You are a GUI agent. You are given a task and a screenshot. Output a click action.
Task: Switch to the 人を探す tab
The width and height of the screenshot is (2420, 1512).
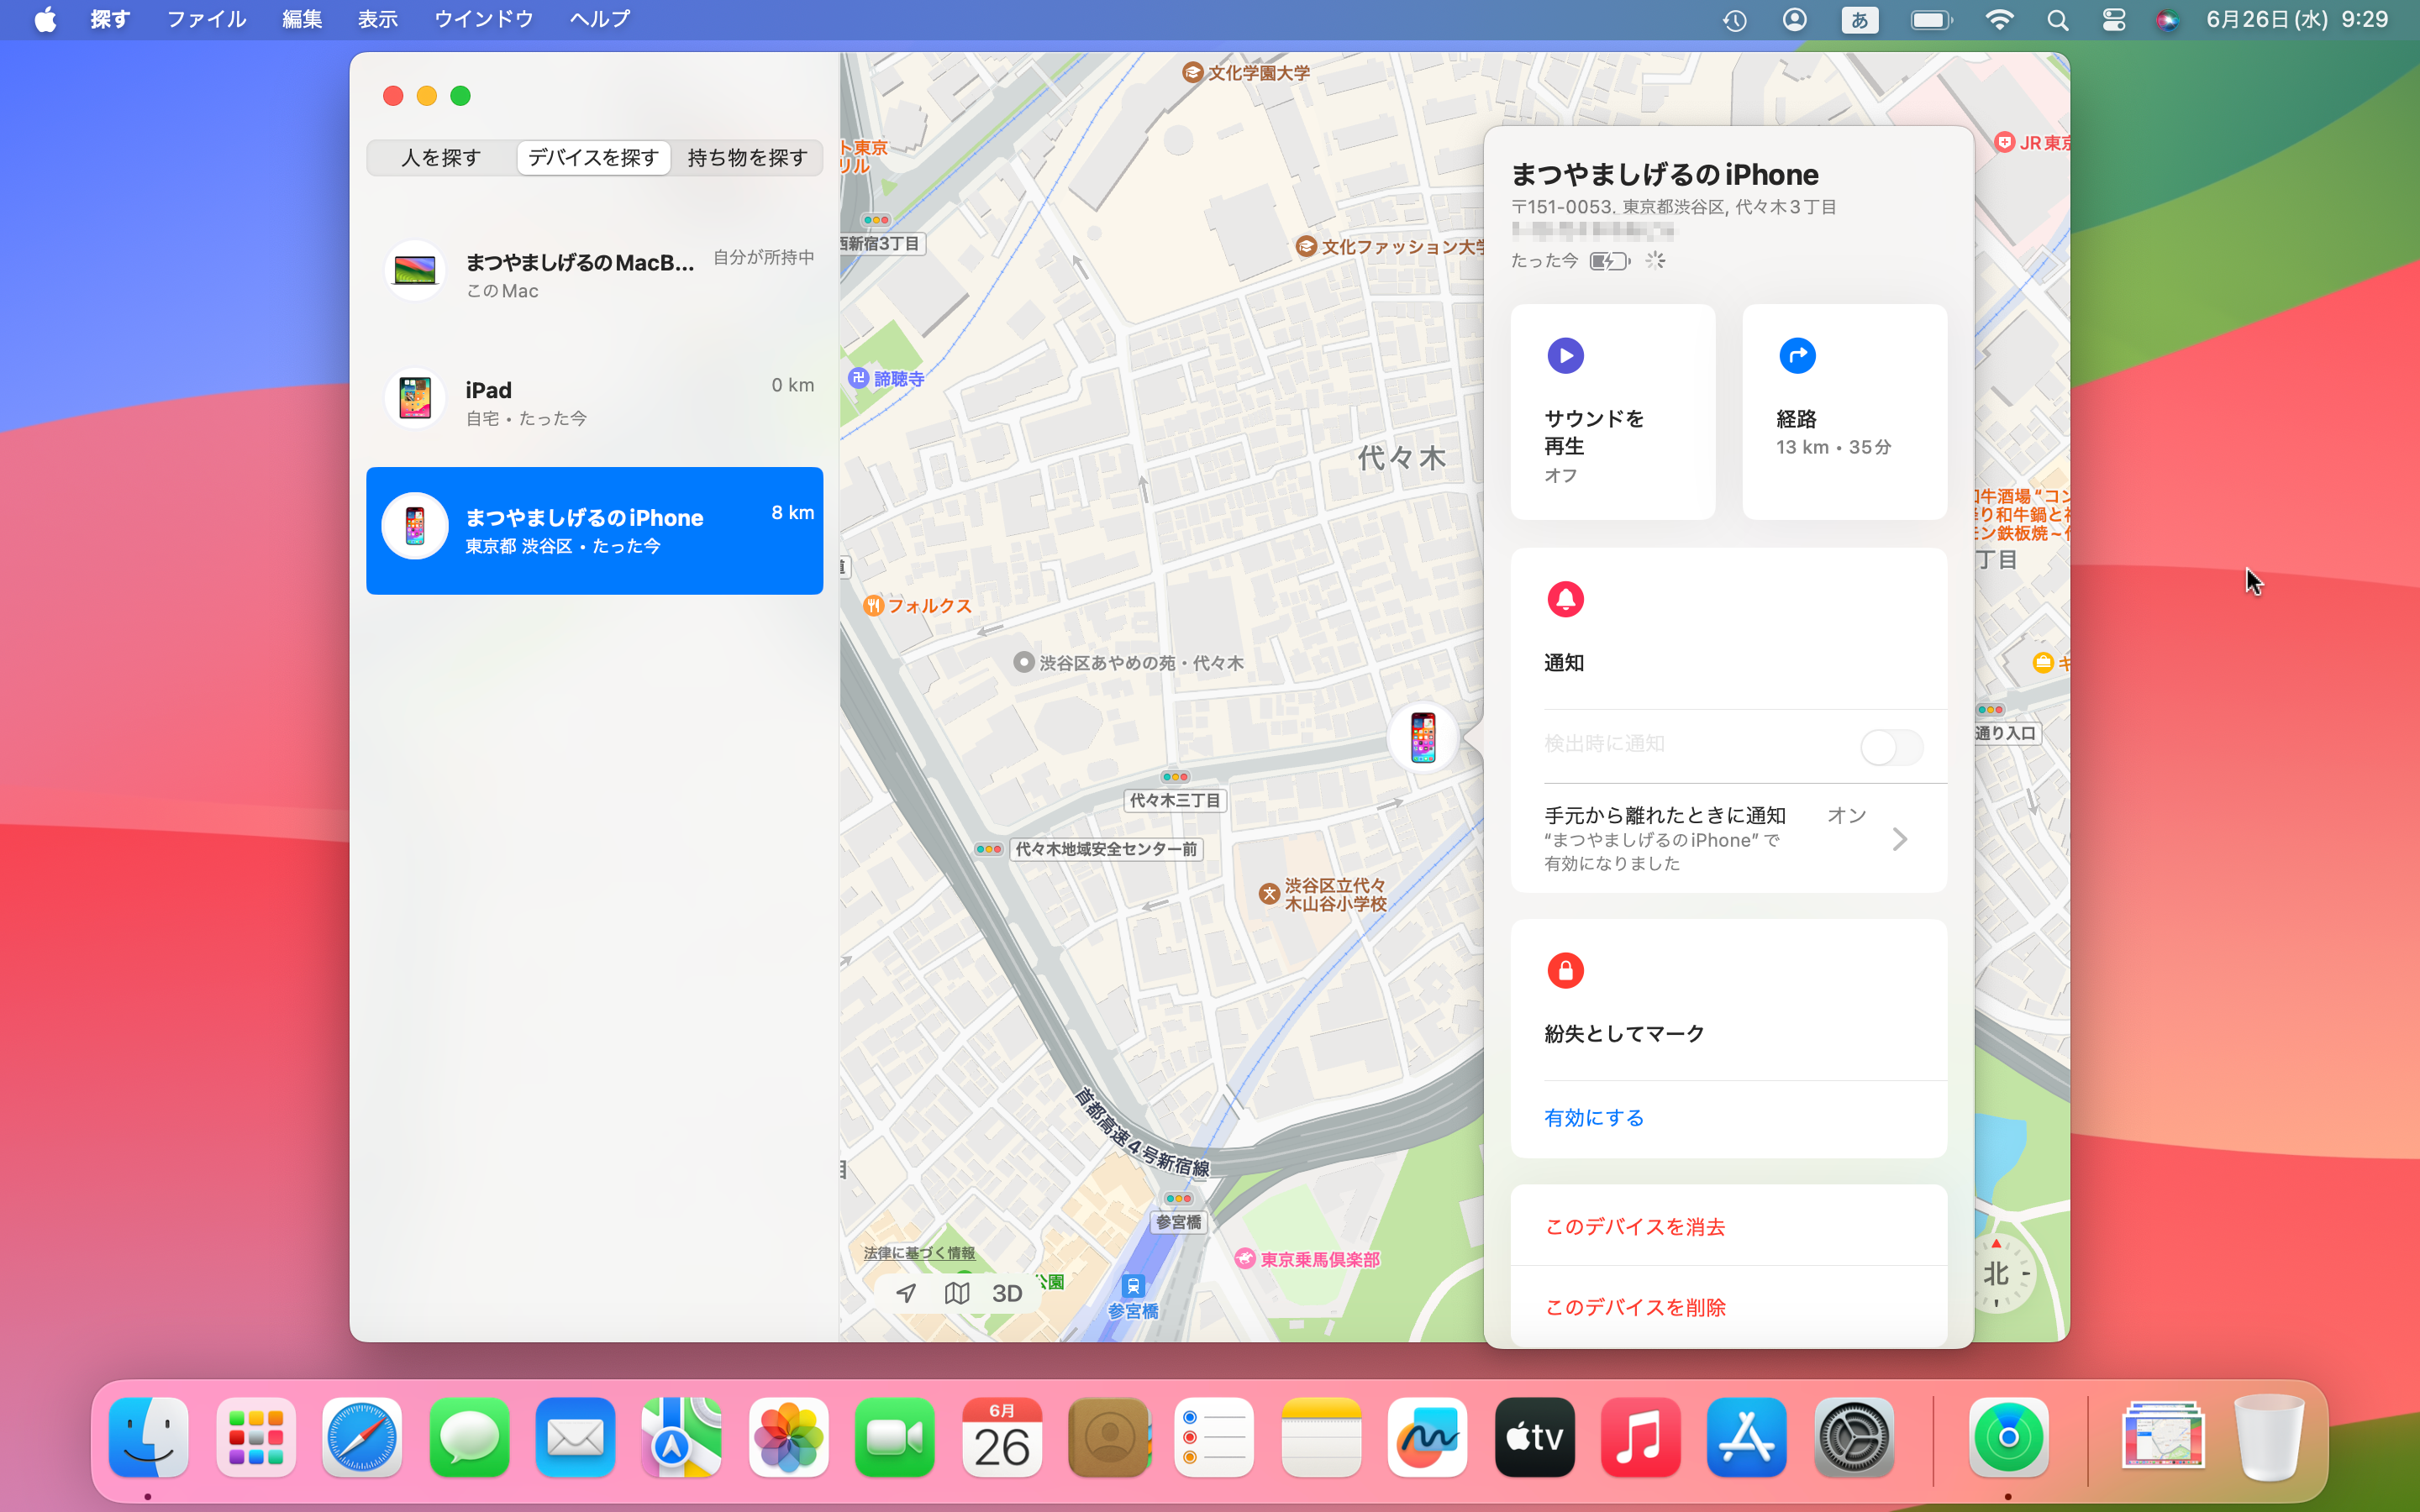(x=441, y=157)
